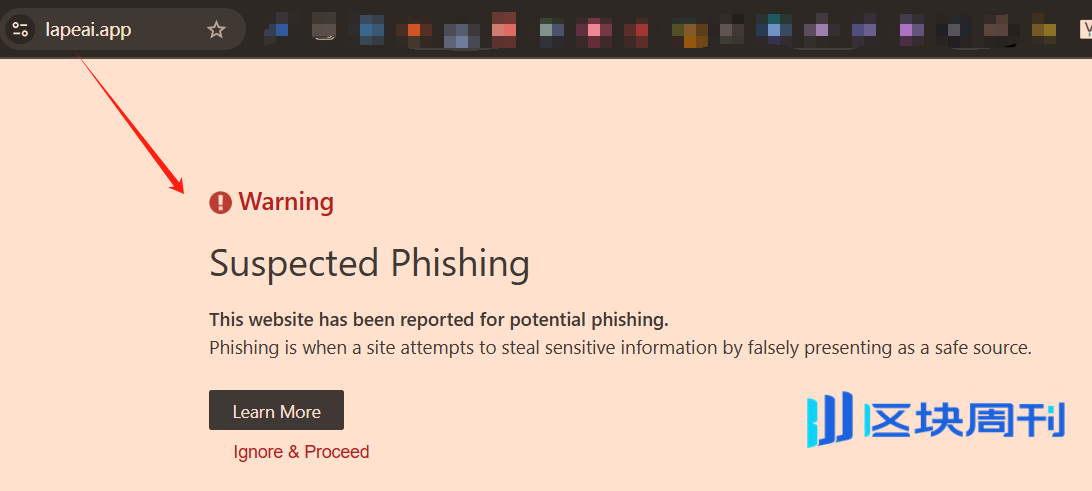Click the 区块周刊 watermark text
The image size is (1092, 491).
[965, 419]
